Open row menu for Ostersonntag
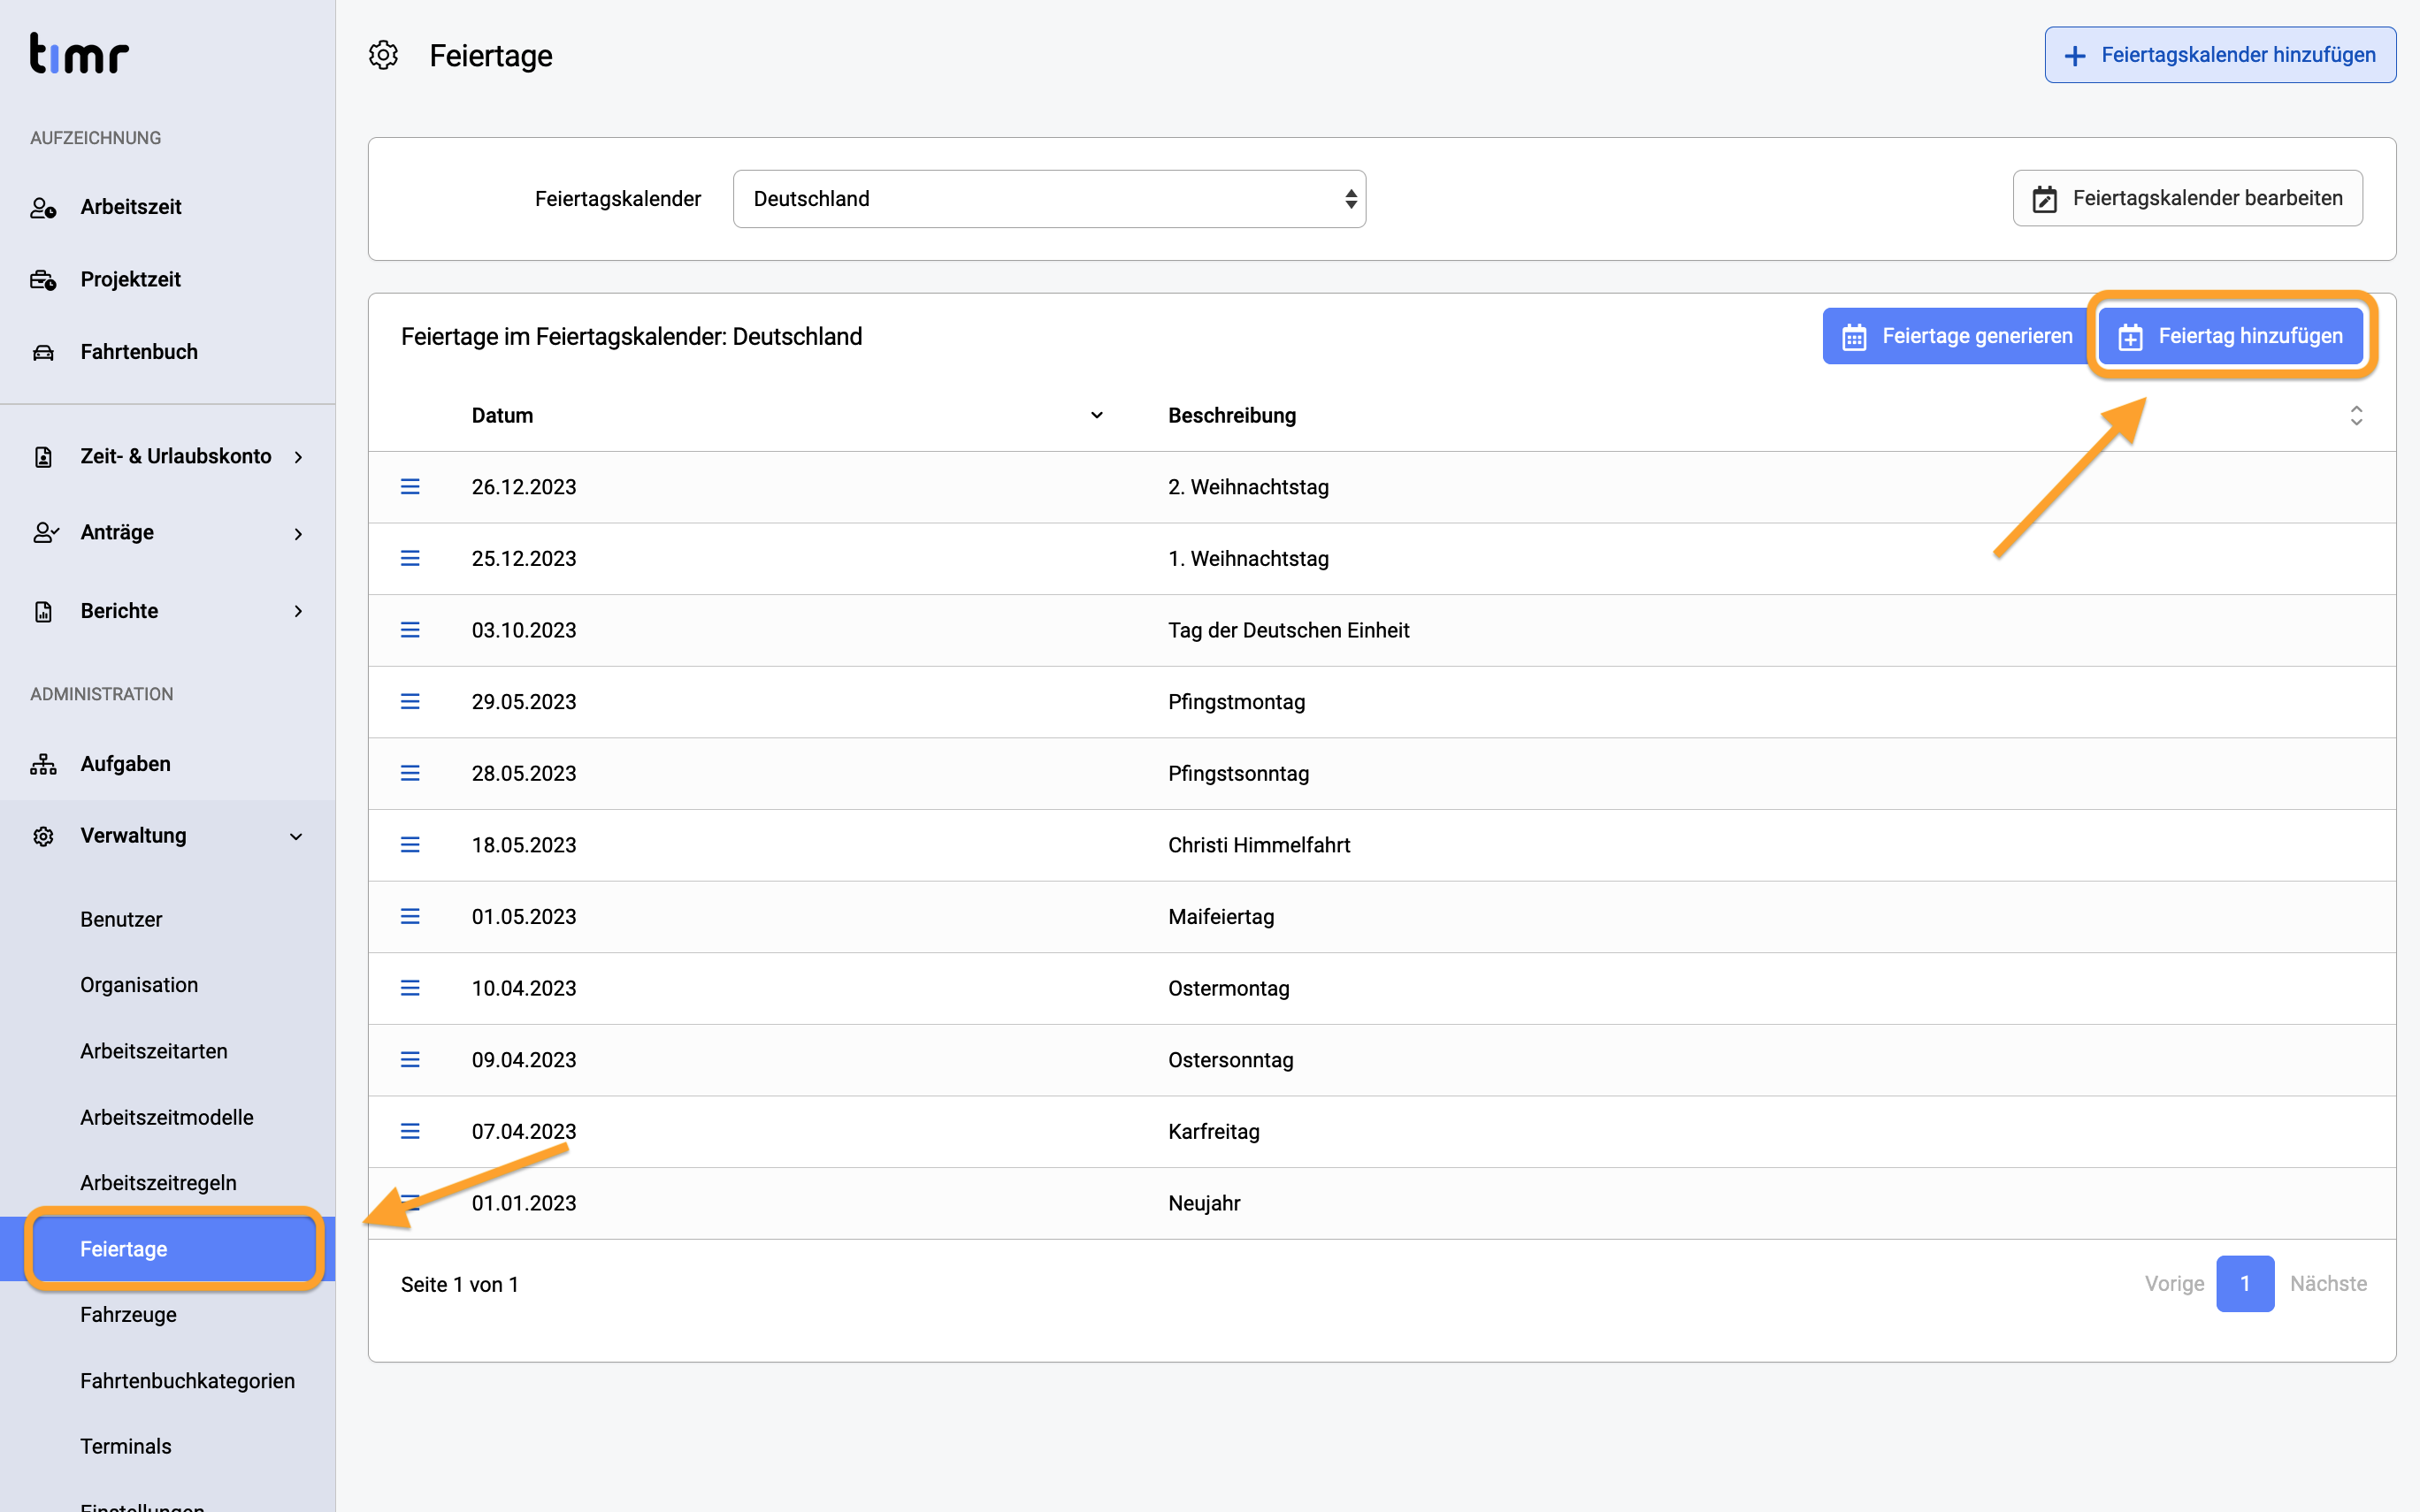The image size is (2420, 1512). (x=410, y=1060)
